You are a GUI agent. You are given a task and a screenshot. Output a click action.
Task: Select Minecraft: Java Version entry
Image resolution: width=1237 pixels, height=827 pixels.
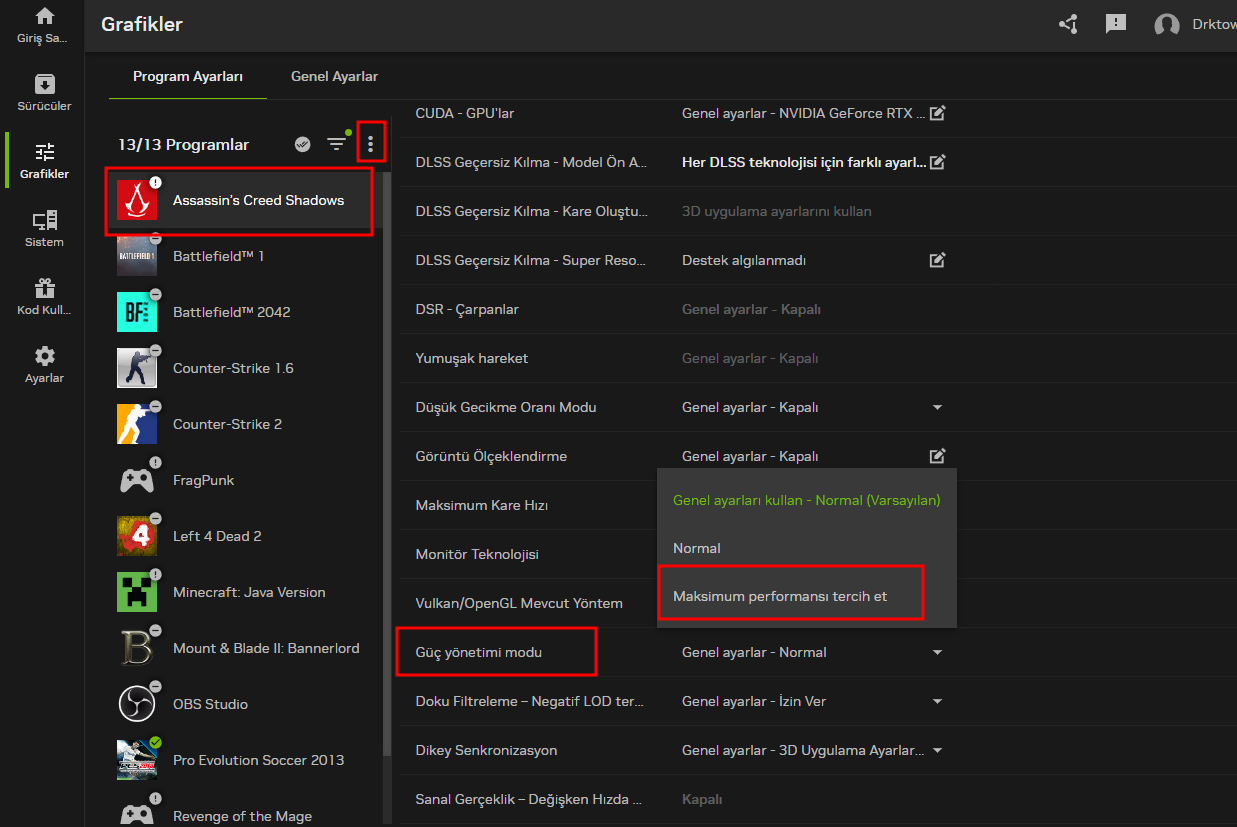pyautogui.click(x=245, y=592)
